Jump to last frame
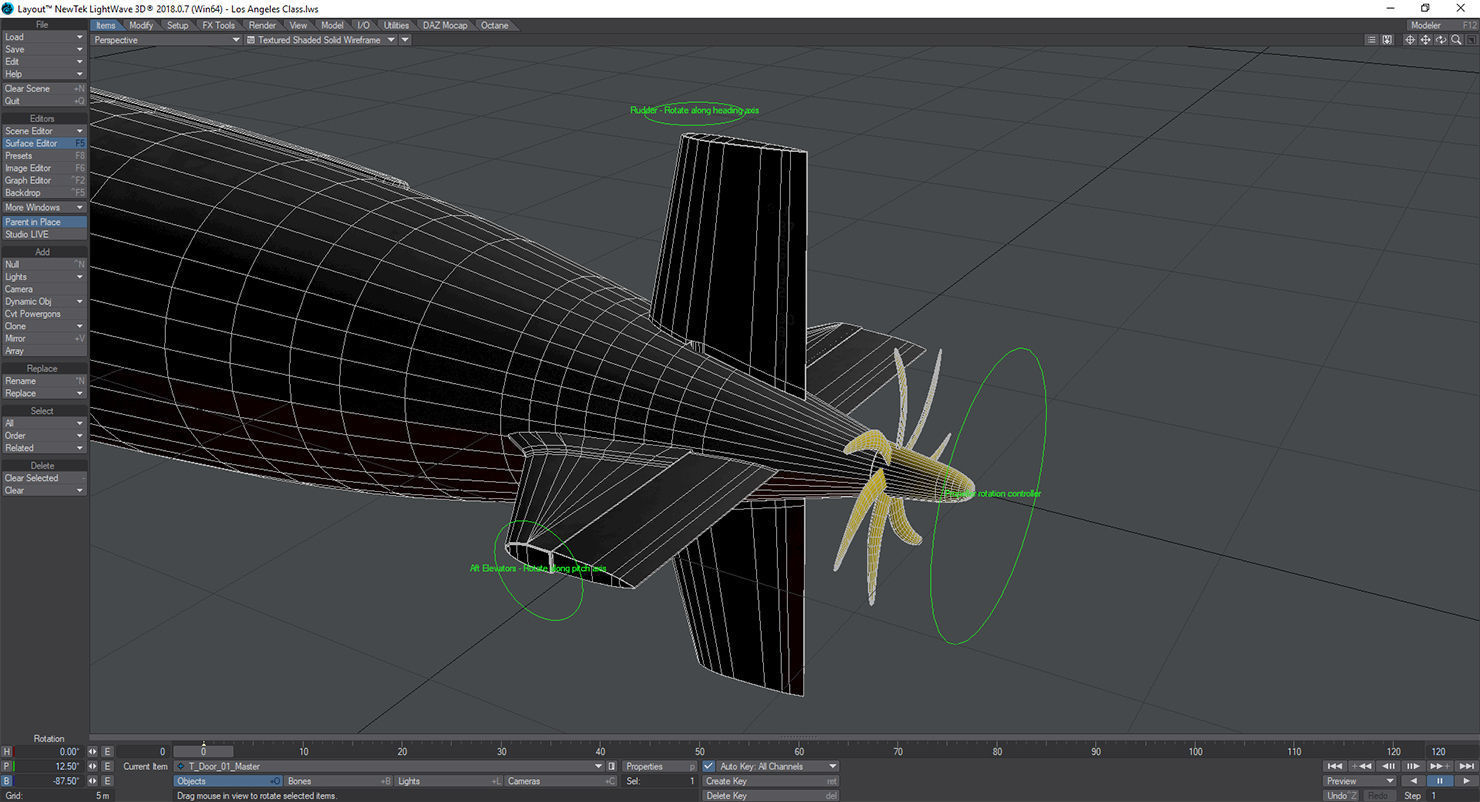Screen dimensions: 1480x802 click(x=1465, y=766)
